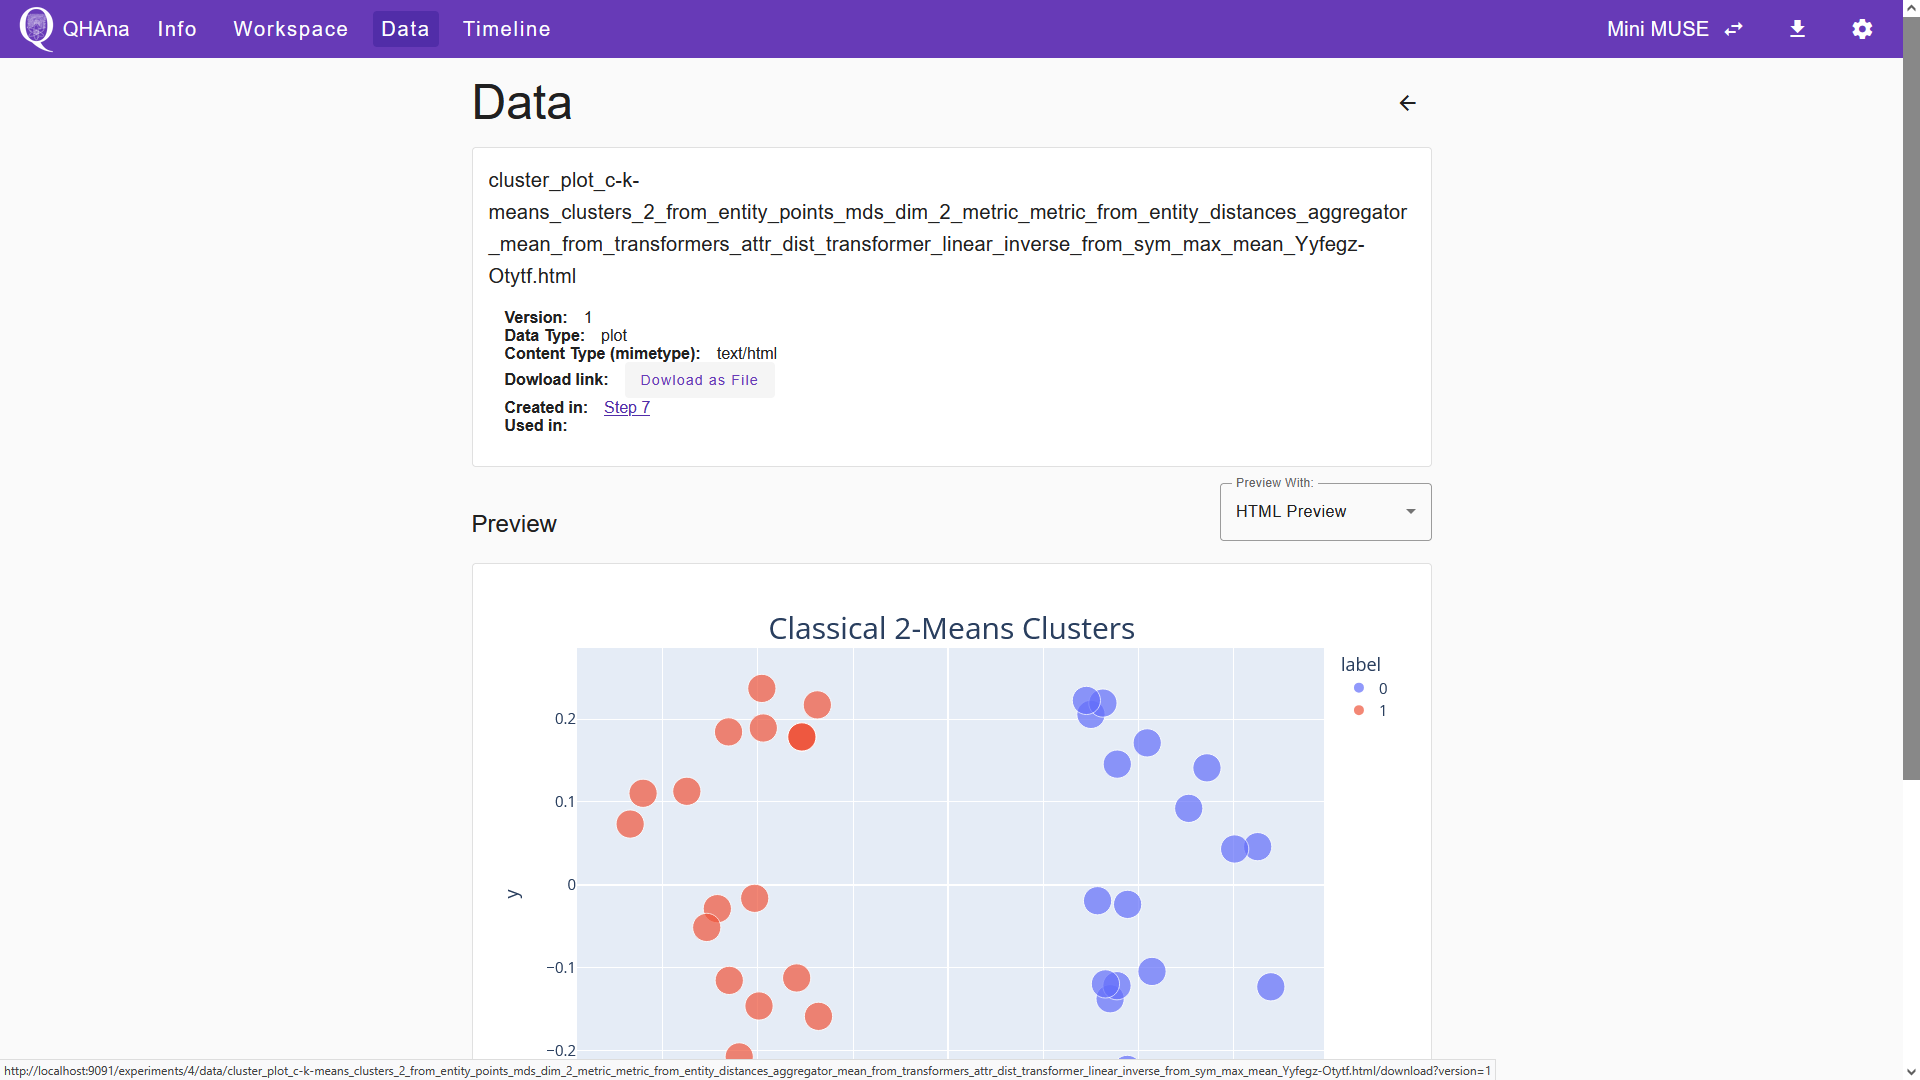The width and height of the screenshot is (1920, 1080).
Task: Open the Preview With dropdown
Action: pos(1325,512)
